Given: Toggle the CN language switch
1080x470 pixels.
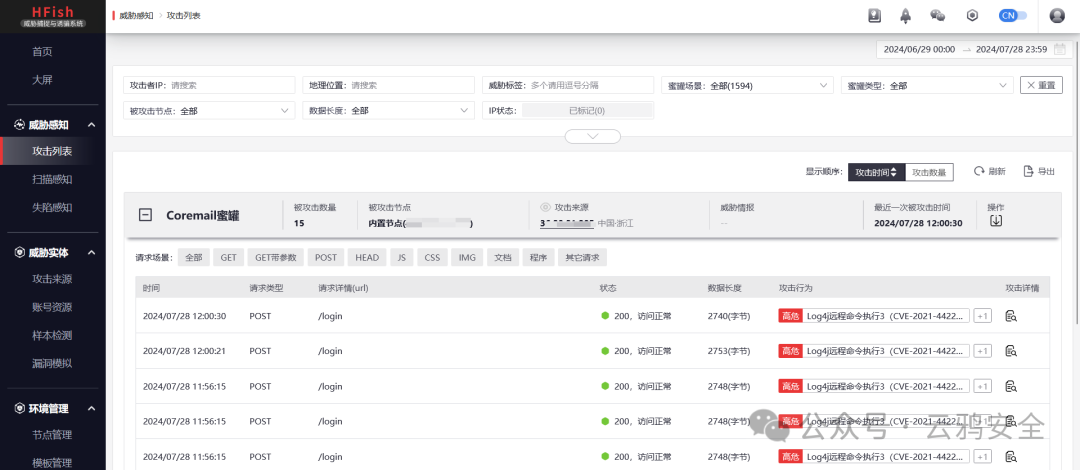Looking at the screenshot, I should click(1012, 15).
